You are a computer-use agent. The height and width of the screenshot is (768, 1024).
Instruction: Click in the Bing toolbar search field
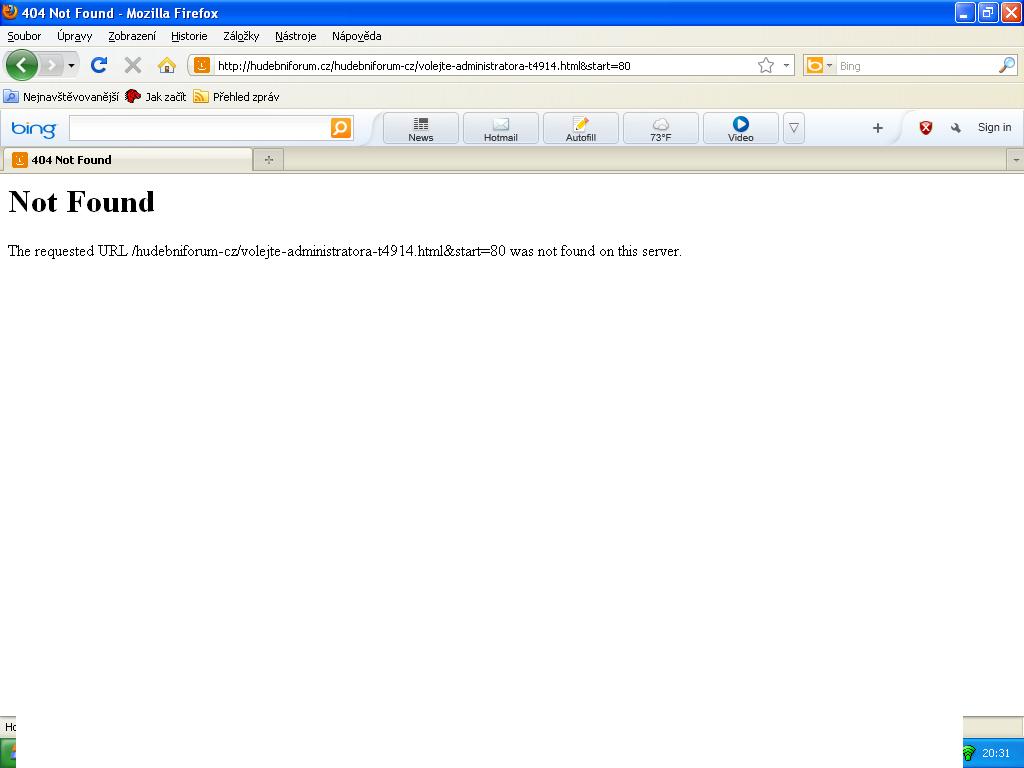pyautogui.click(x=198, y=128)
